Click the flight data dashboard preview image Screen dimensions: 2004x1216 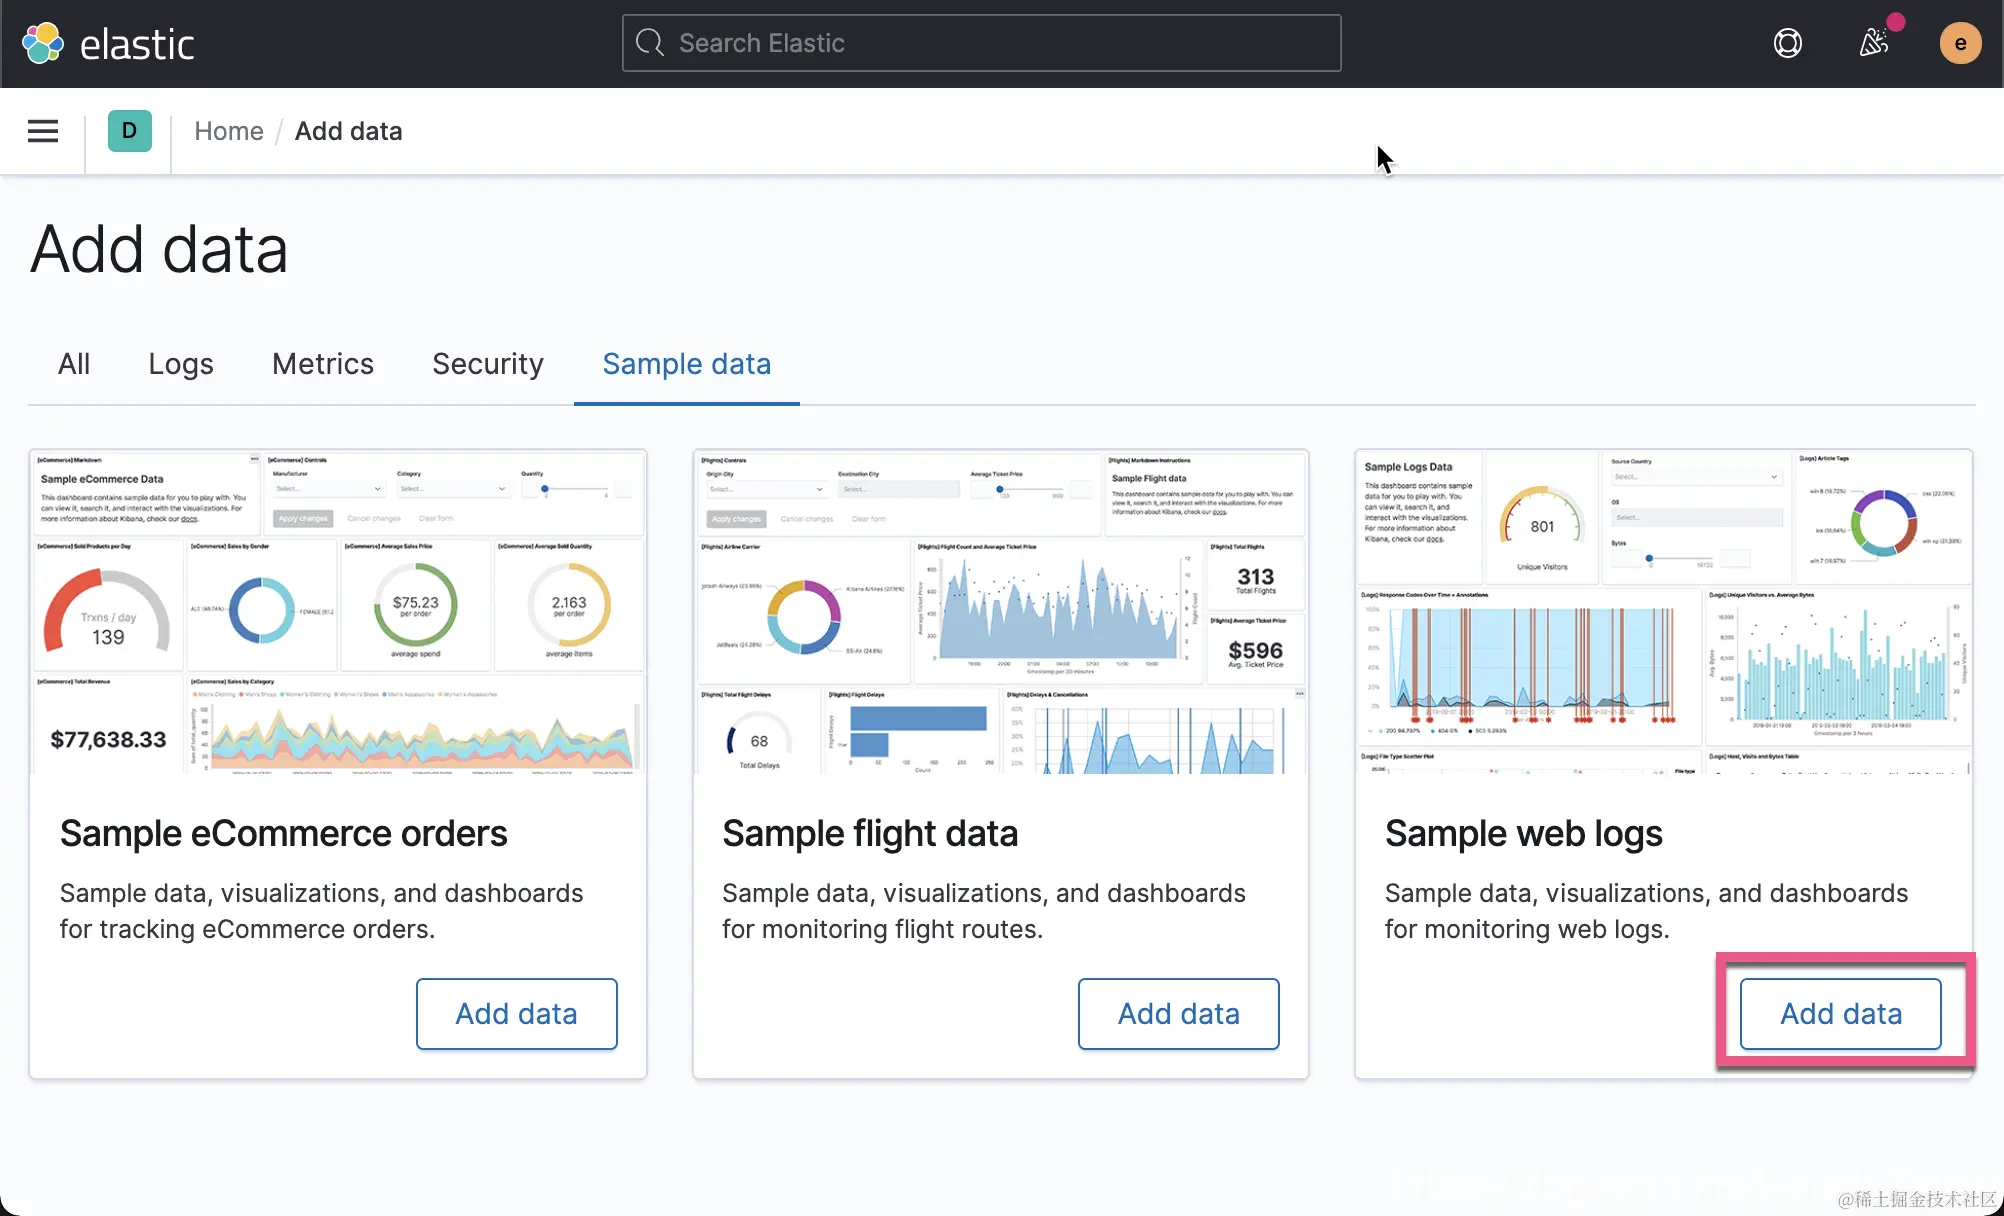[x=1000, y=612]
